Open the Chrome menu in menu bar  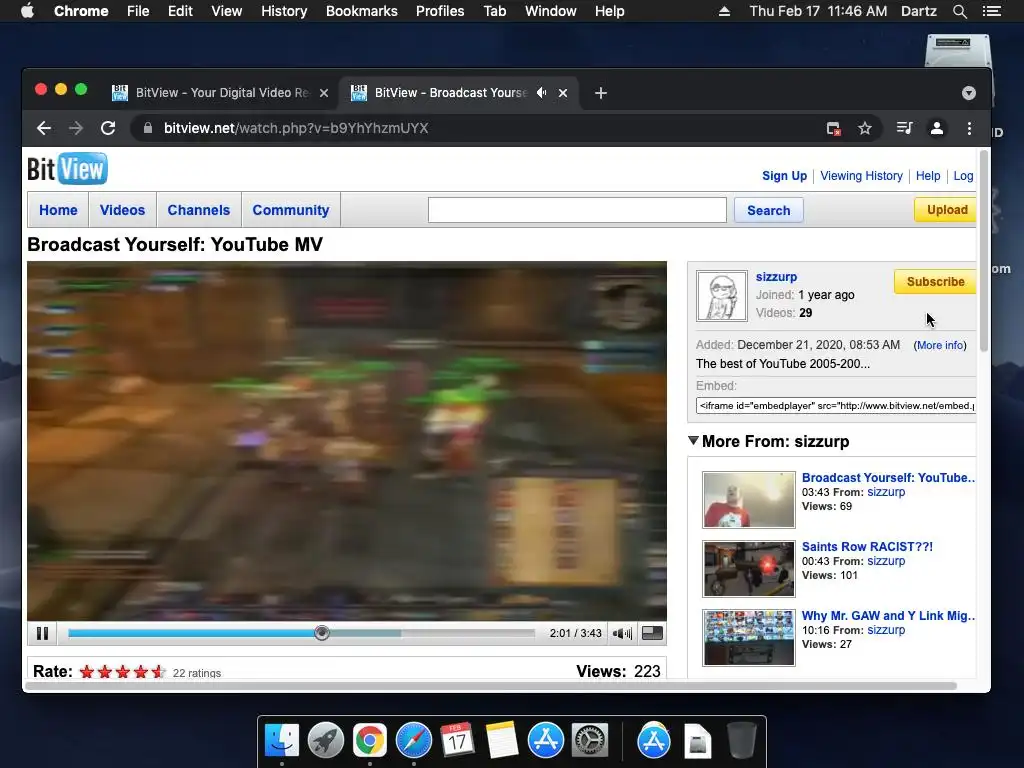coord(81,11)
